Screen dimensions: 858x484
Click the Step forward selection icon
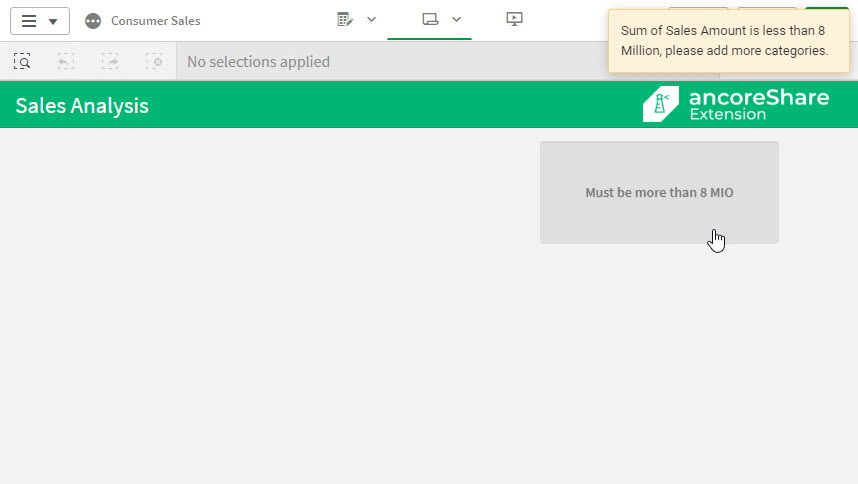110,61
